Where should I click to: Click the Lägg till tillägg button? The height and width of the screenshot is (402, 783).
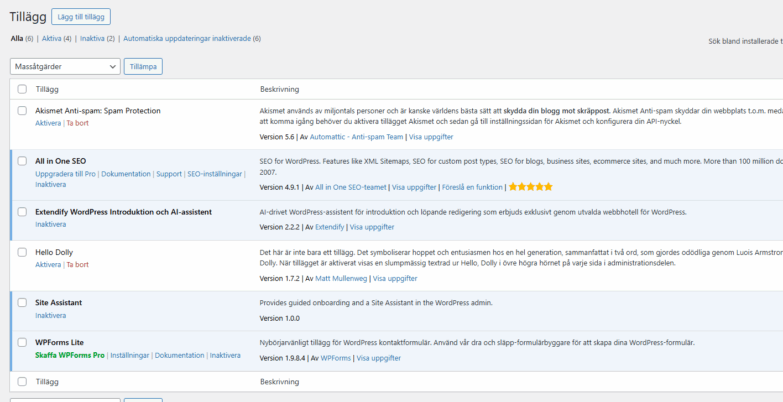pyautogui.click(x=81, y=17)
